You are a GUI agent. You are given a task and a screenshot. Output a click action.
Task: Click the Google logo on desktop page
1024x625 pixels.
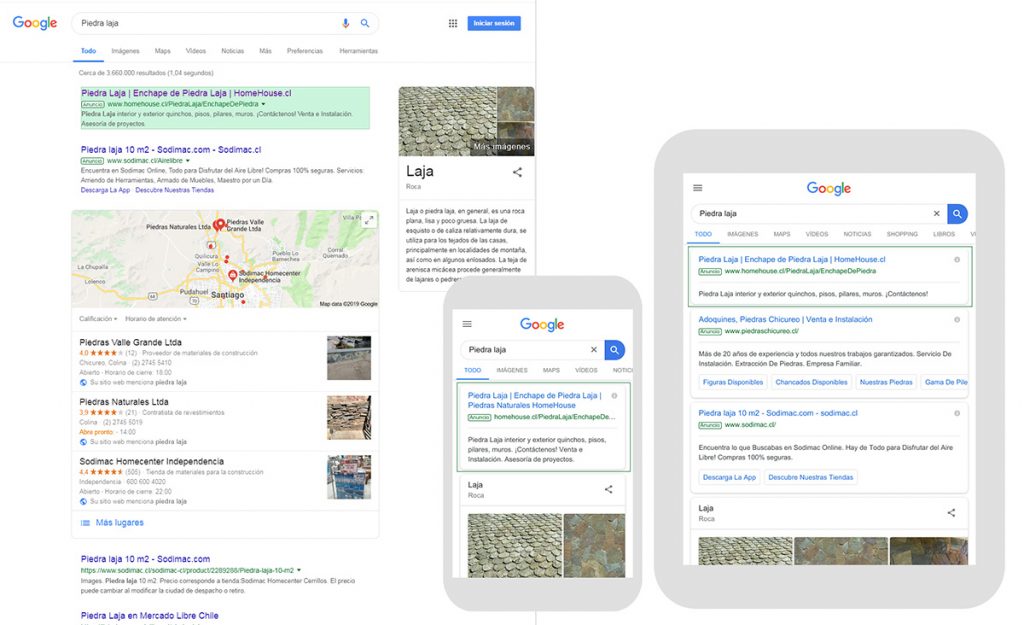click(35, 23)
